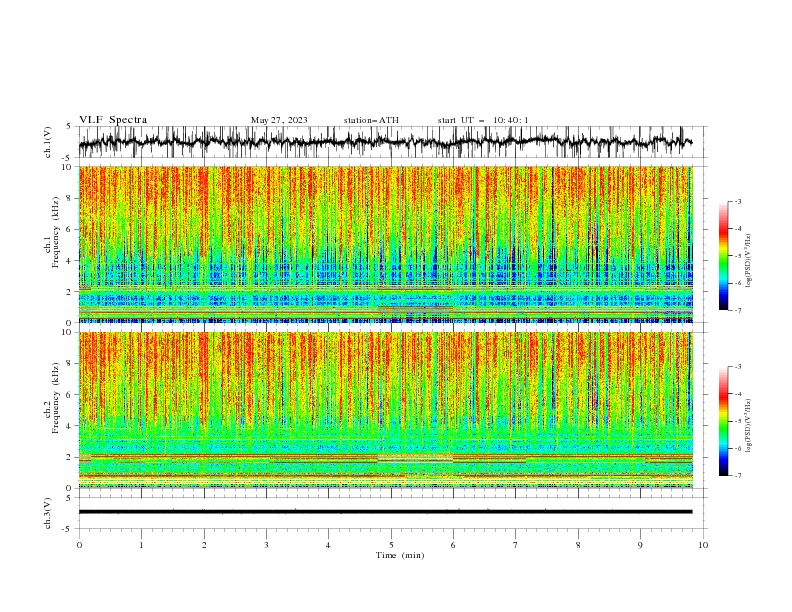Click the "-7" label on ch.2 colorbar
Screen dimensions: 792x612
click(x=738, y=475)
